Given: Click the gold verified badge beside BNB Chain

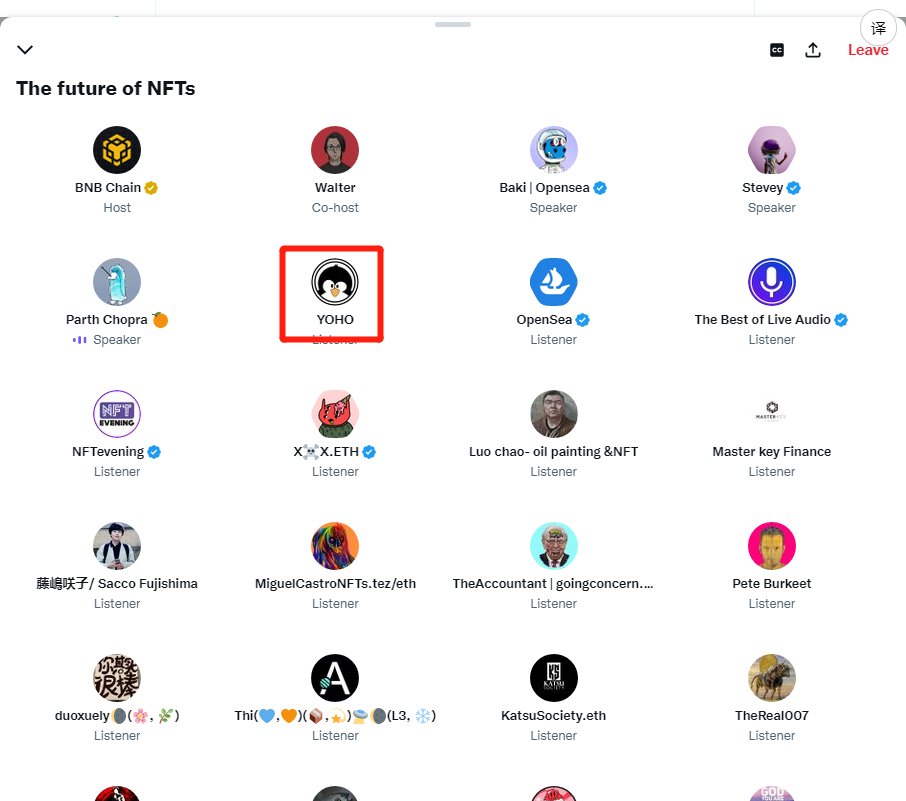Looking at the screenshot, I should click(x=151, y=188).
